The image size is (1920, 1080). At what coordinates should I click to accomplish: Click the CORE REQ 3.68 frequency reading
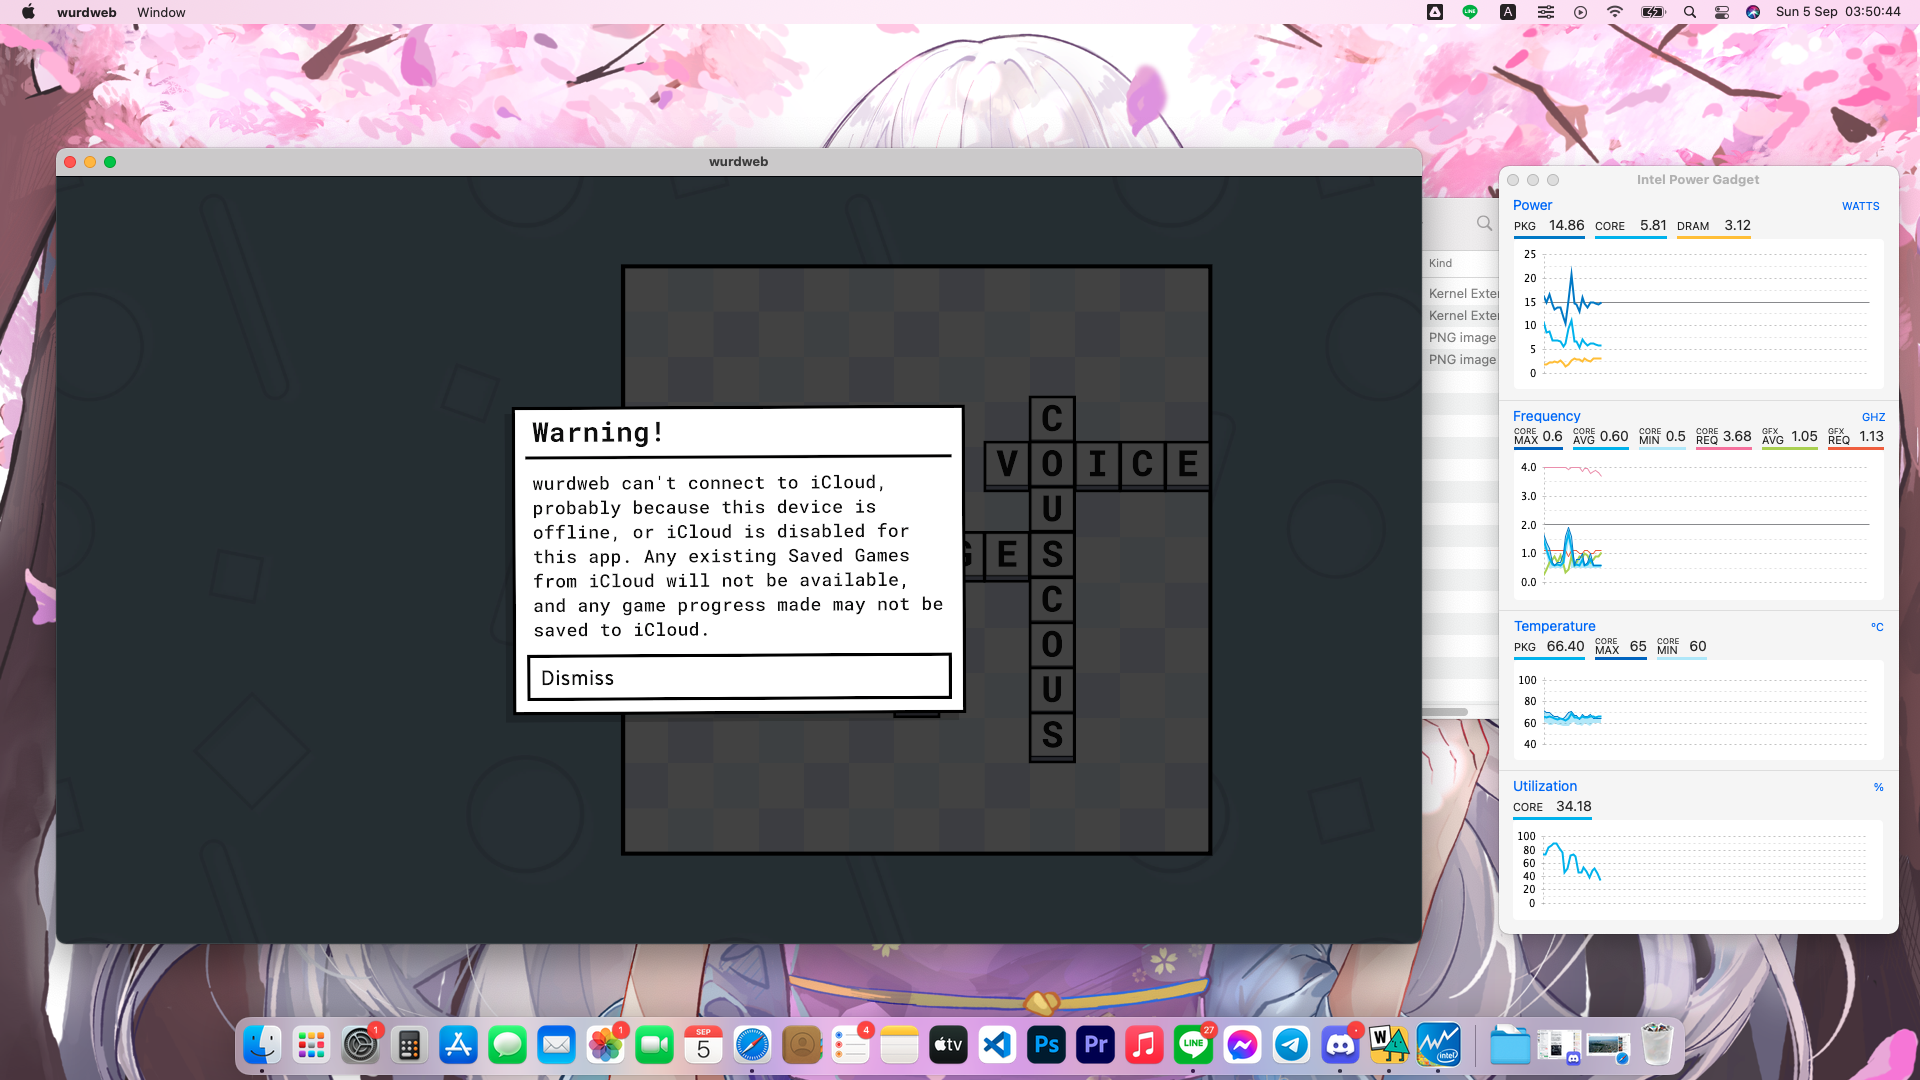pyautogui.click(x=1724, y=437)
